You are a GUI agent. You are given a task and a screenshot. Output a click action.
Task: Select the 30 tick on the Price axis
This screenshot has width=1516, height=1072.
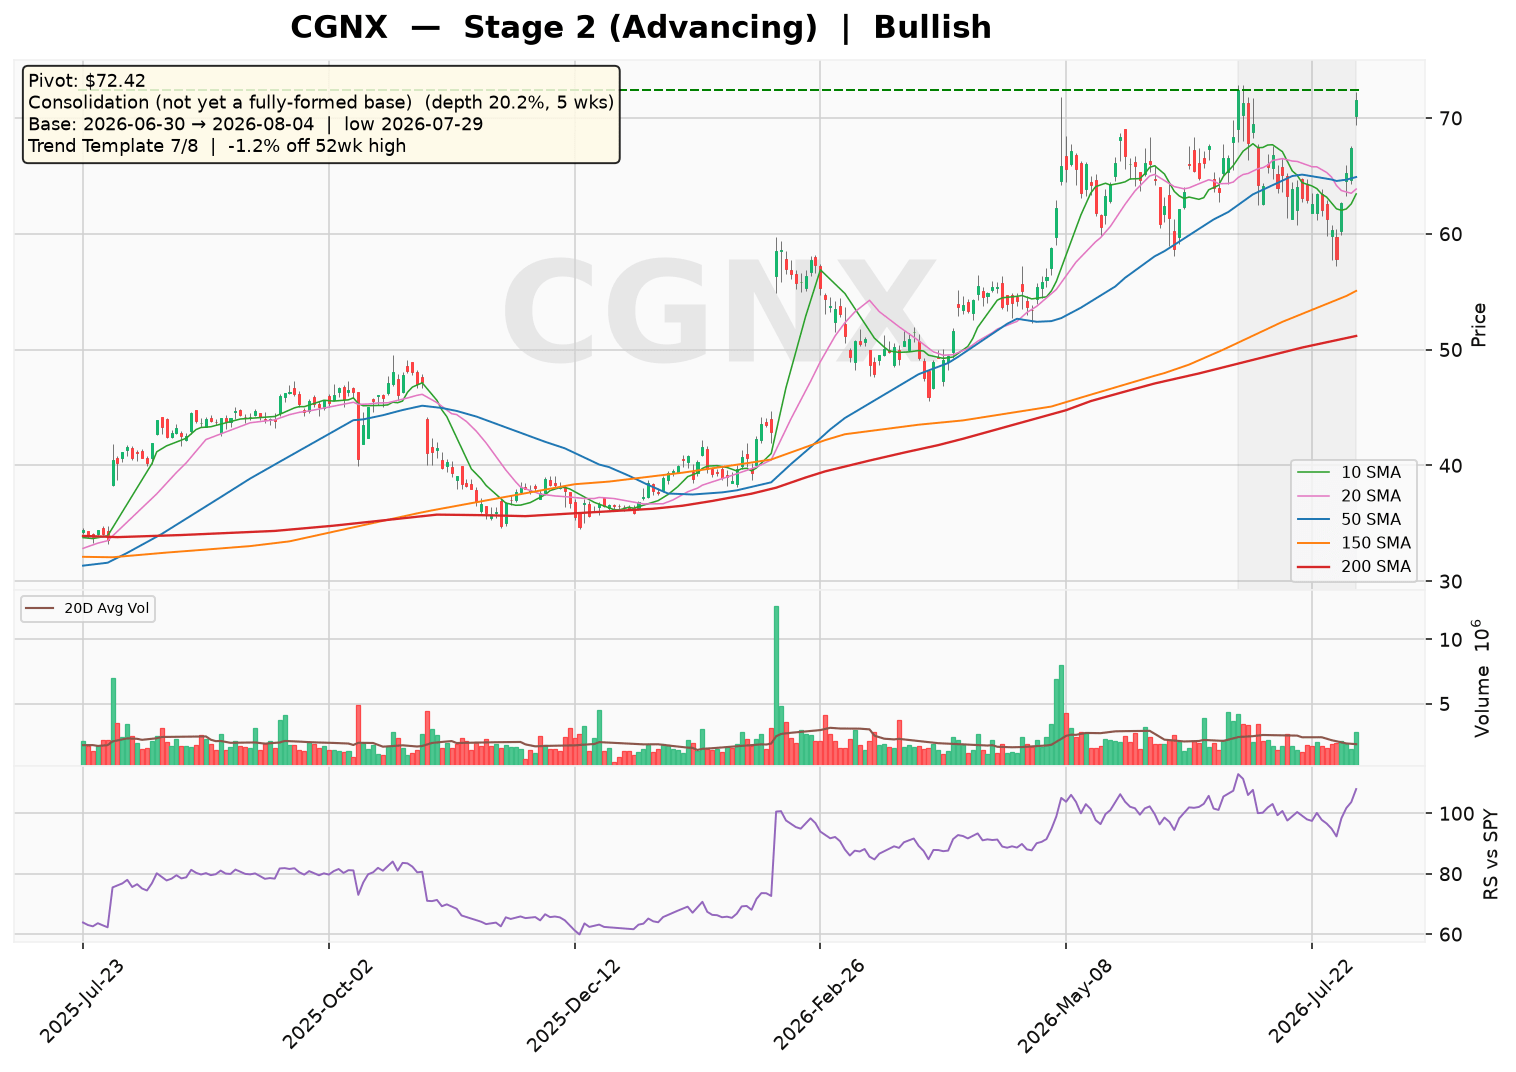1450,582
